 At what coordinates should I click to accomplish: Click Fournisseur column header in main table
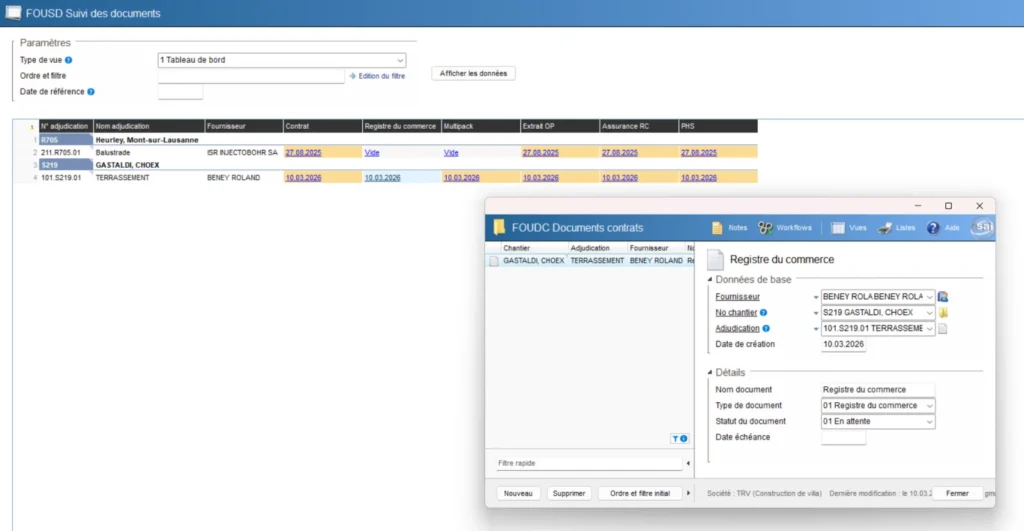tap(244, 126)
